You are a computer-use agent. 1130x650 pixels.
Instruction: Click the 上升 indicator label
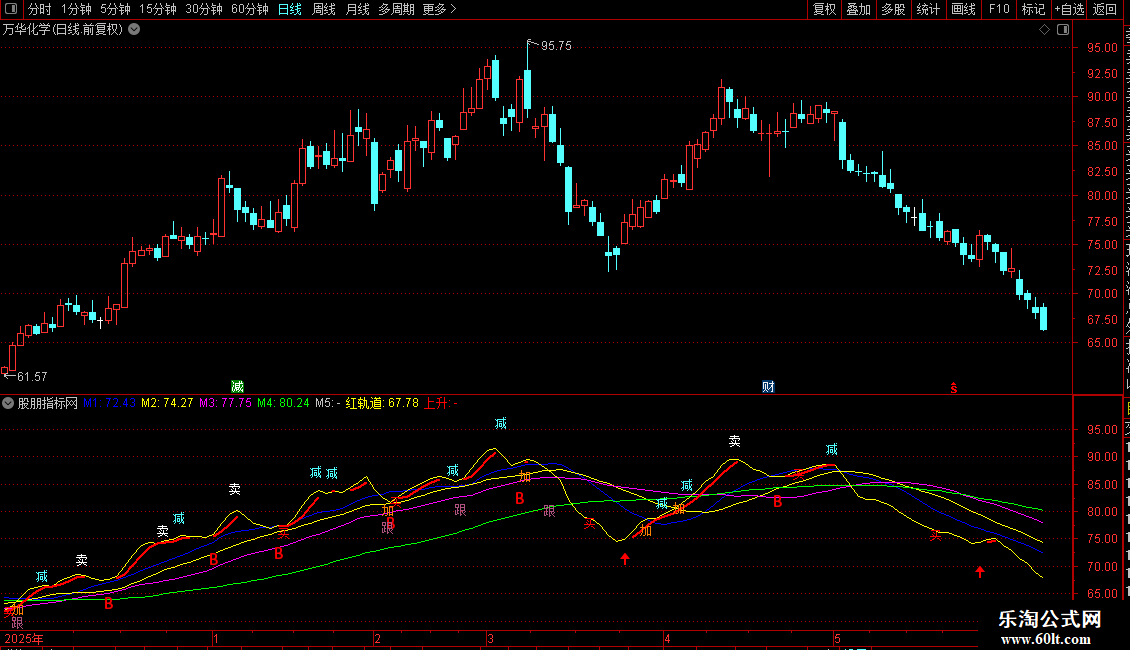(x=440, y=404)
